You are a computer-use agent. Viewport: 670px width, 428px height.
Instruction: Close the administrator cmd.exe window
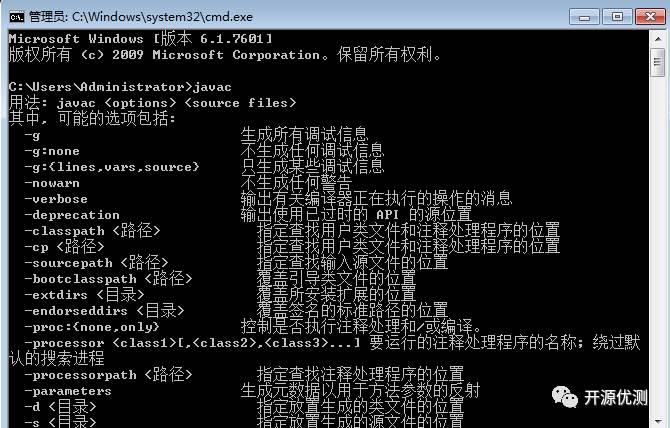[650, 17]
